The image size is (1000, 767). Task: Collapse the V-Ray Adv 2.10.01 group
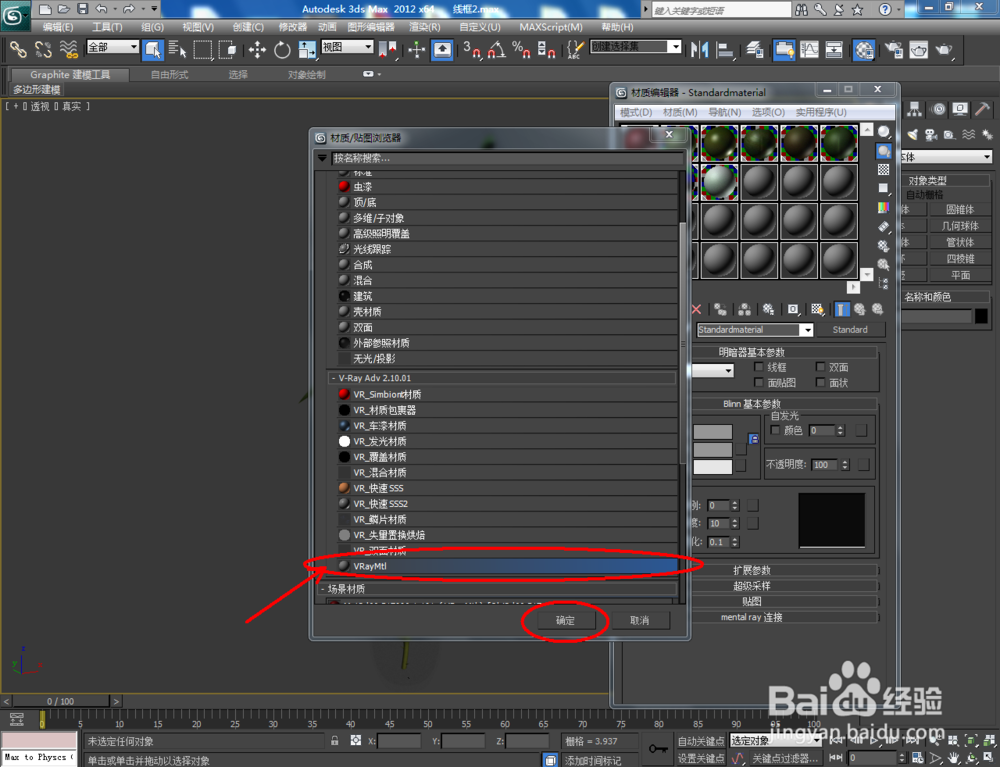(x=334, y=378)
